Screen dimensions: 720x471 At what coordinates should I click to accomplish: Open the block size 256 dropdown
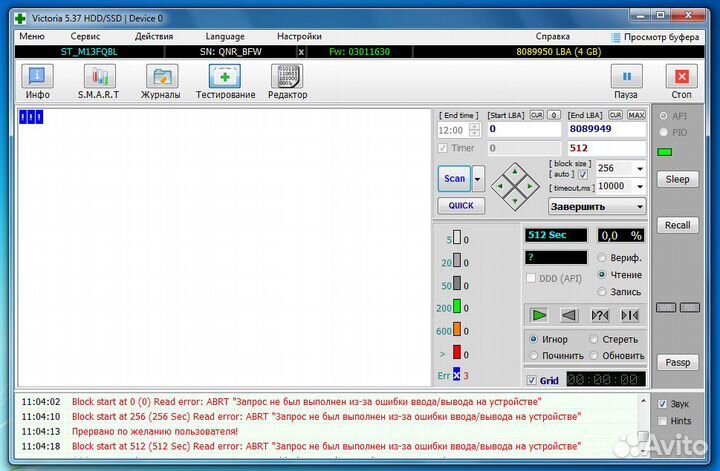click(640, 168)
